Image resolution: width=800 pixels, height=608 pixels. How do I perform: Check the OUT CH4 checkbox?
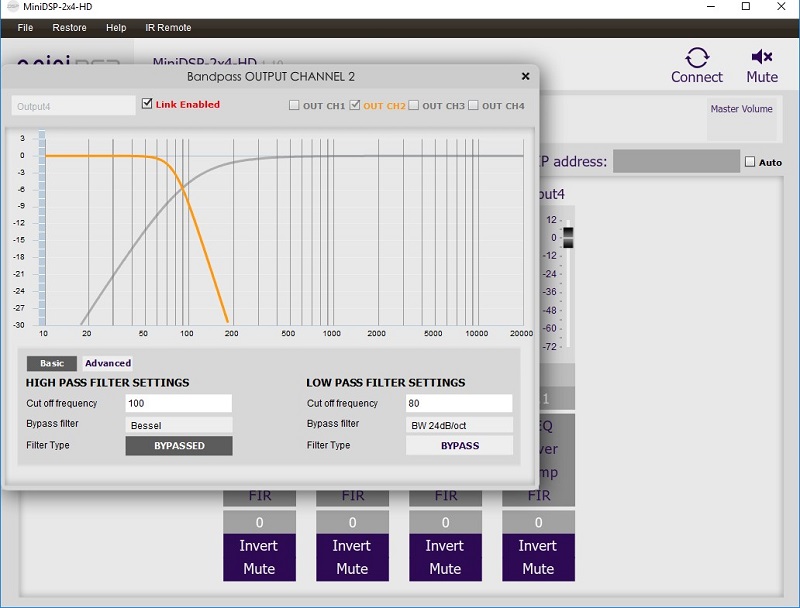point(473,105)
